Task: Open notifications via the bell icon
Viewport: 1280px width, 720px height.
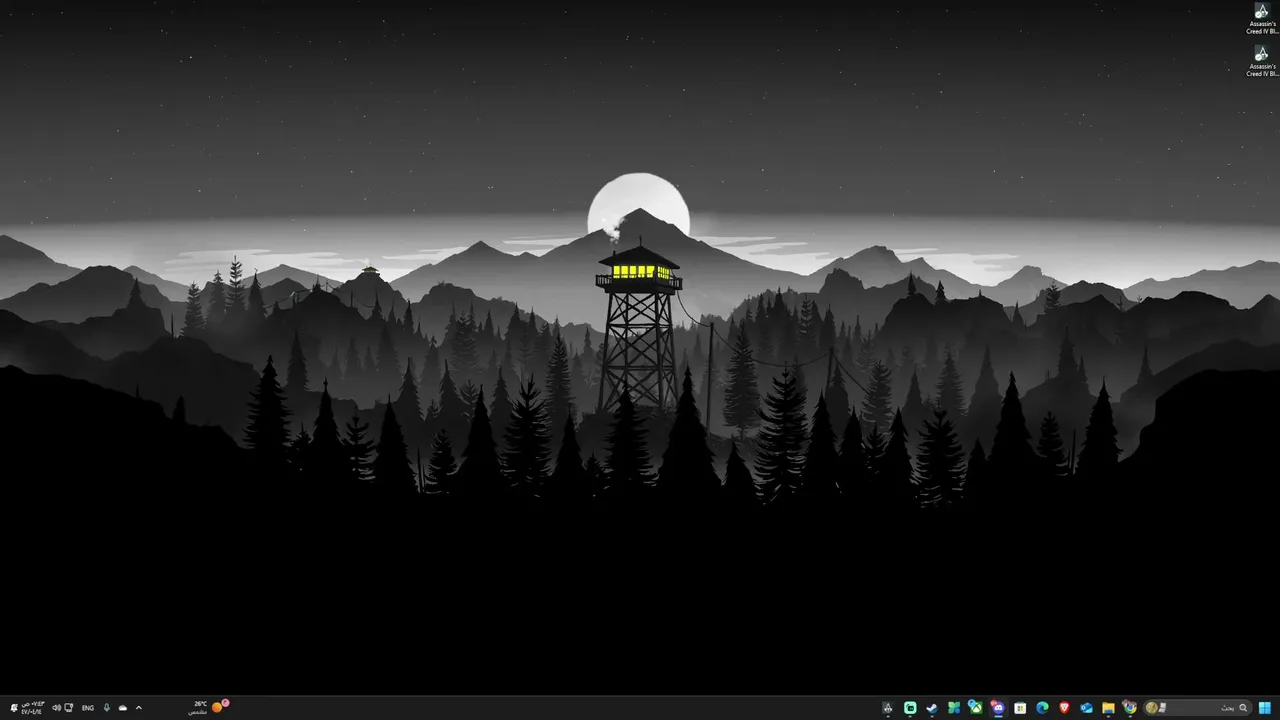Action: point(14,708)
